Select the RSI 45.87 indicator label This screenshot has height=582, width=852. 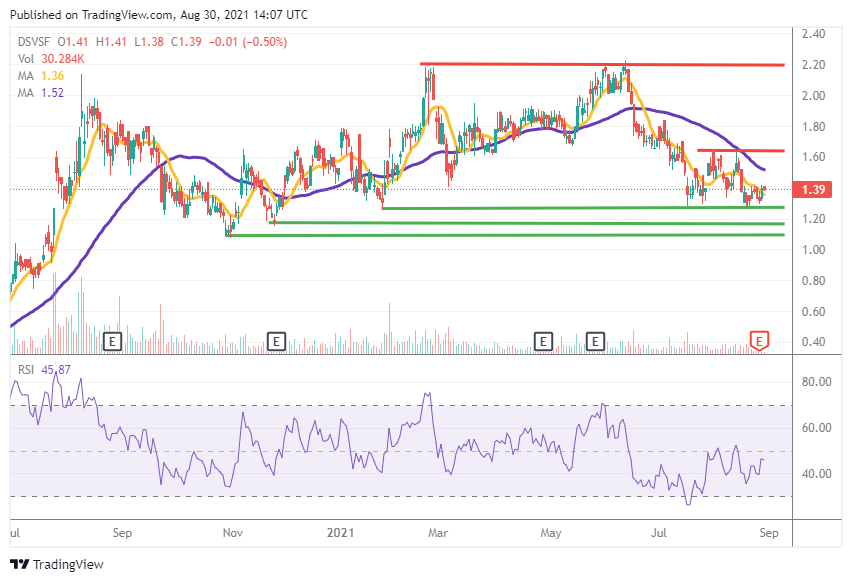click(32, 375)
